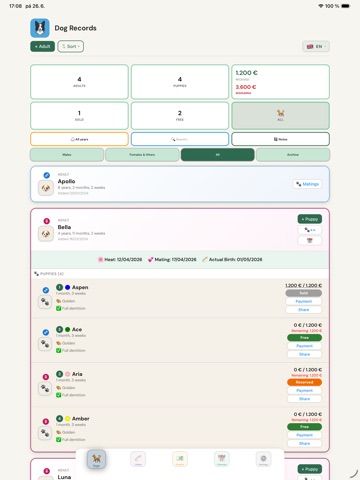Tap Amber's number 4 badge
The height and width of the screenshot is (480, 360).
pyautogui.click(x=59, y=418)
